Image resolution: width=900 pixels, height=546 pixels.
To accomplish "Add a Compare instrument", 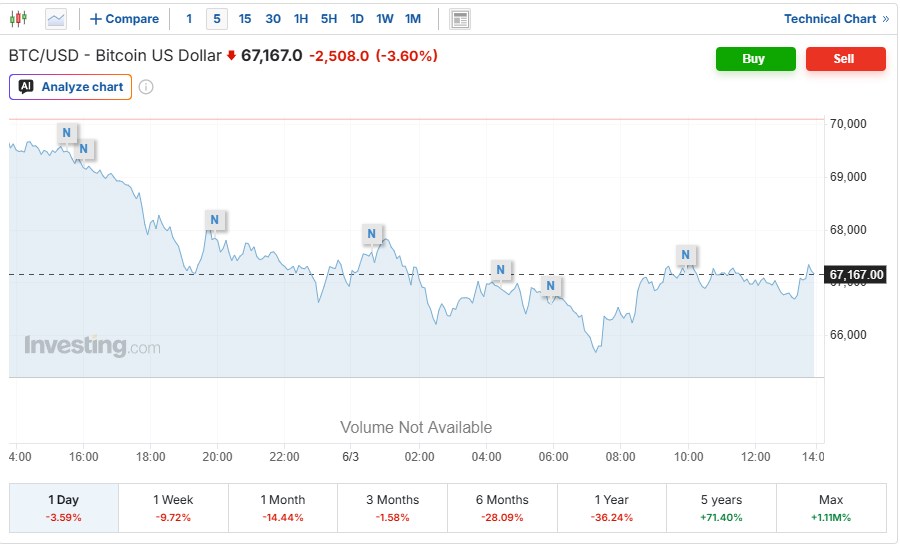I will coord(125,19).
